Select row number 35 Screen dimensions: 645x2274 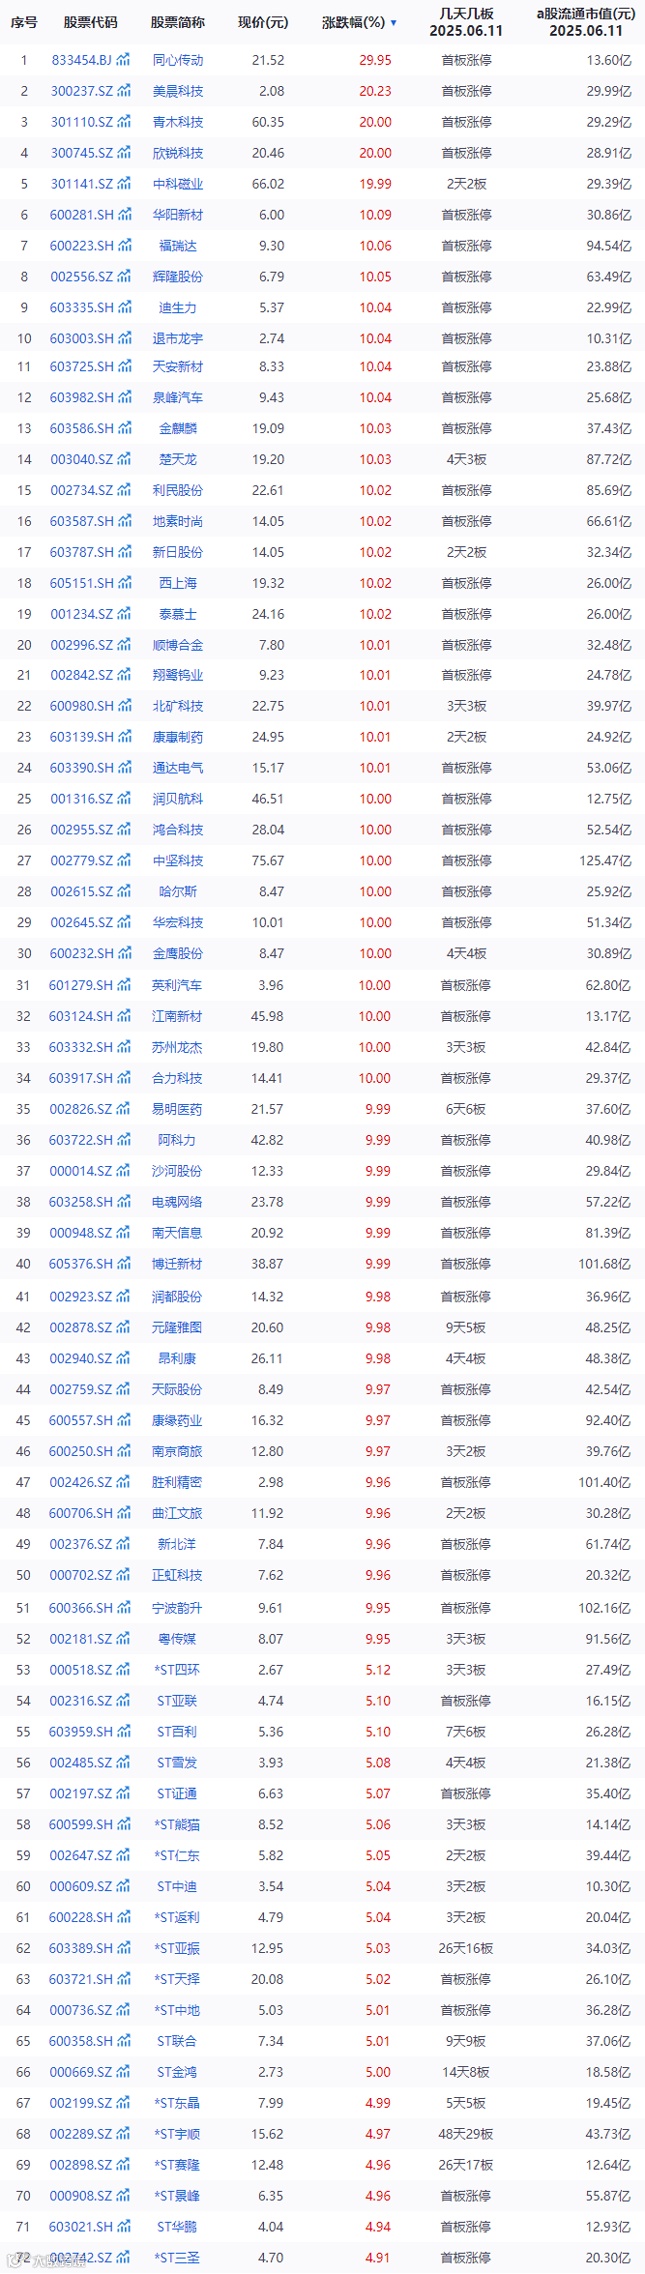24,1109
